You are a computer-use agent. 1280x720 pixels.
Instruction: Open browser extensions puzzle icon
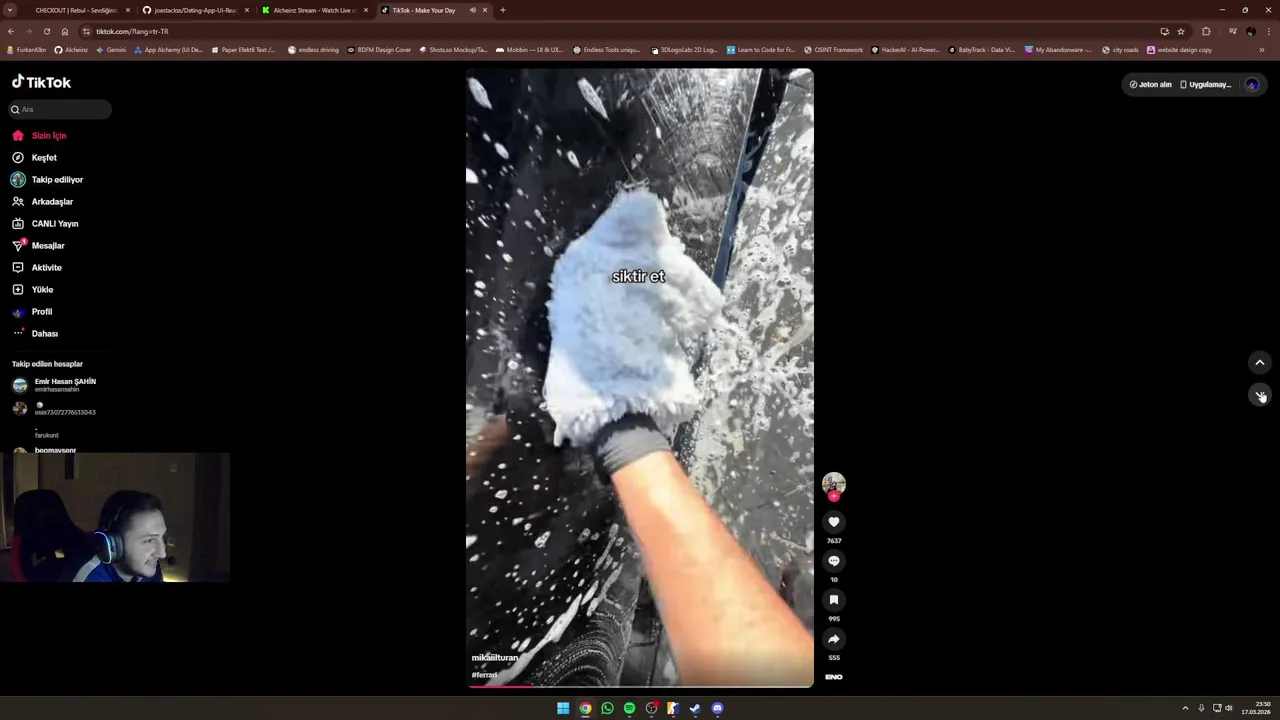pyautogui.click(x=1206, y=31)
